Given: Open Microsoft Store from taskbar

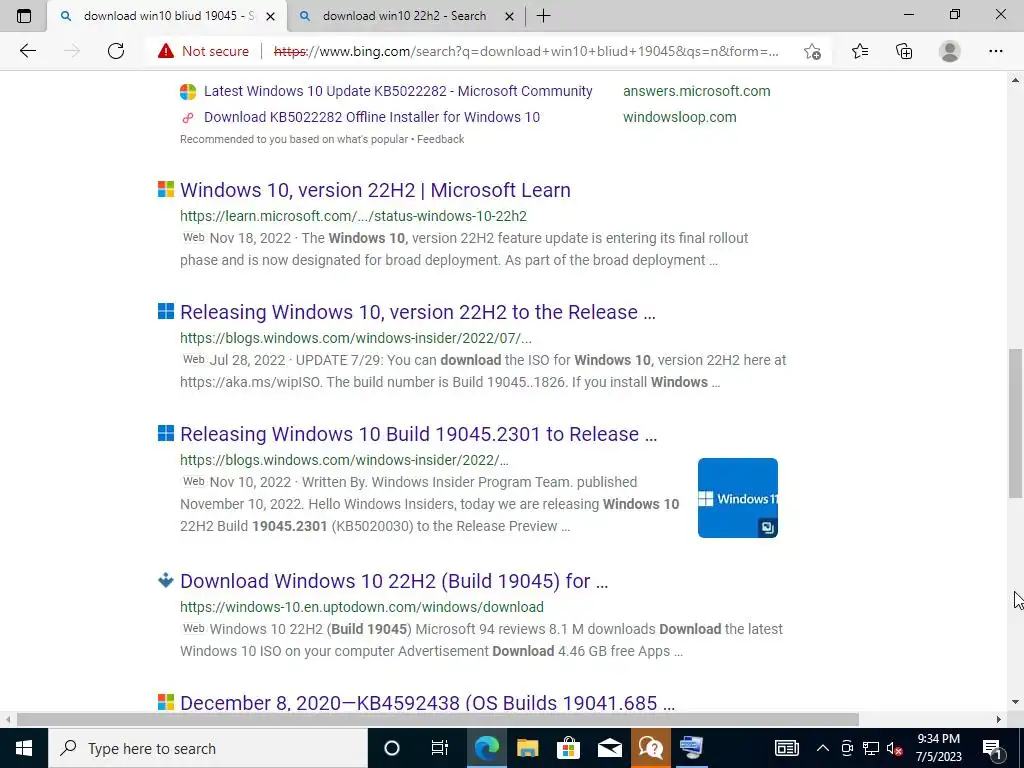Looking at the screenshot, I should [x=569, y=748].
